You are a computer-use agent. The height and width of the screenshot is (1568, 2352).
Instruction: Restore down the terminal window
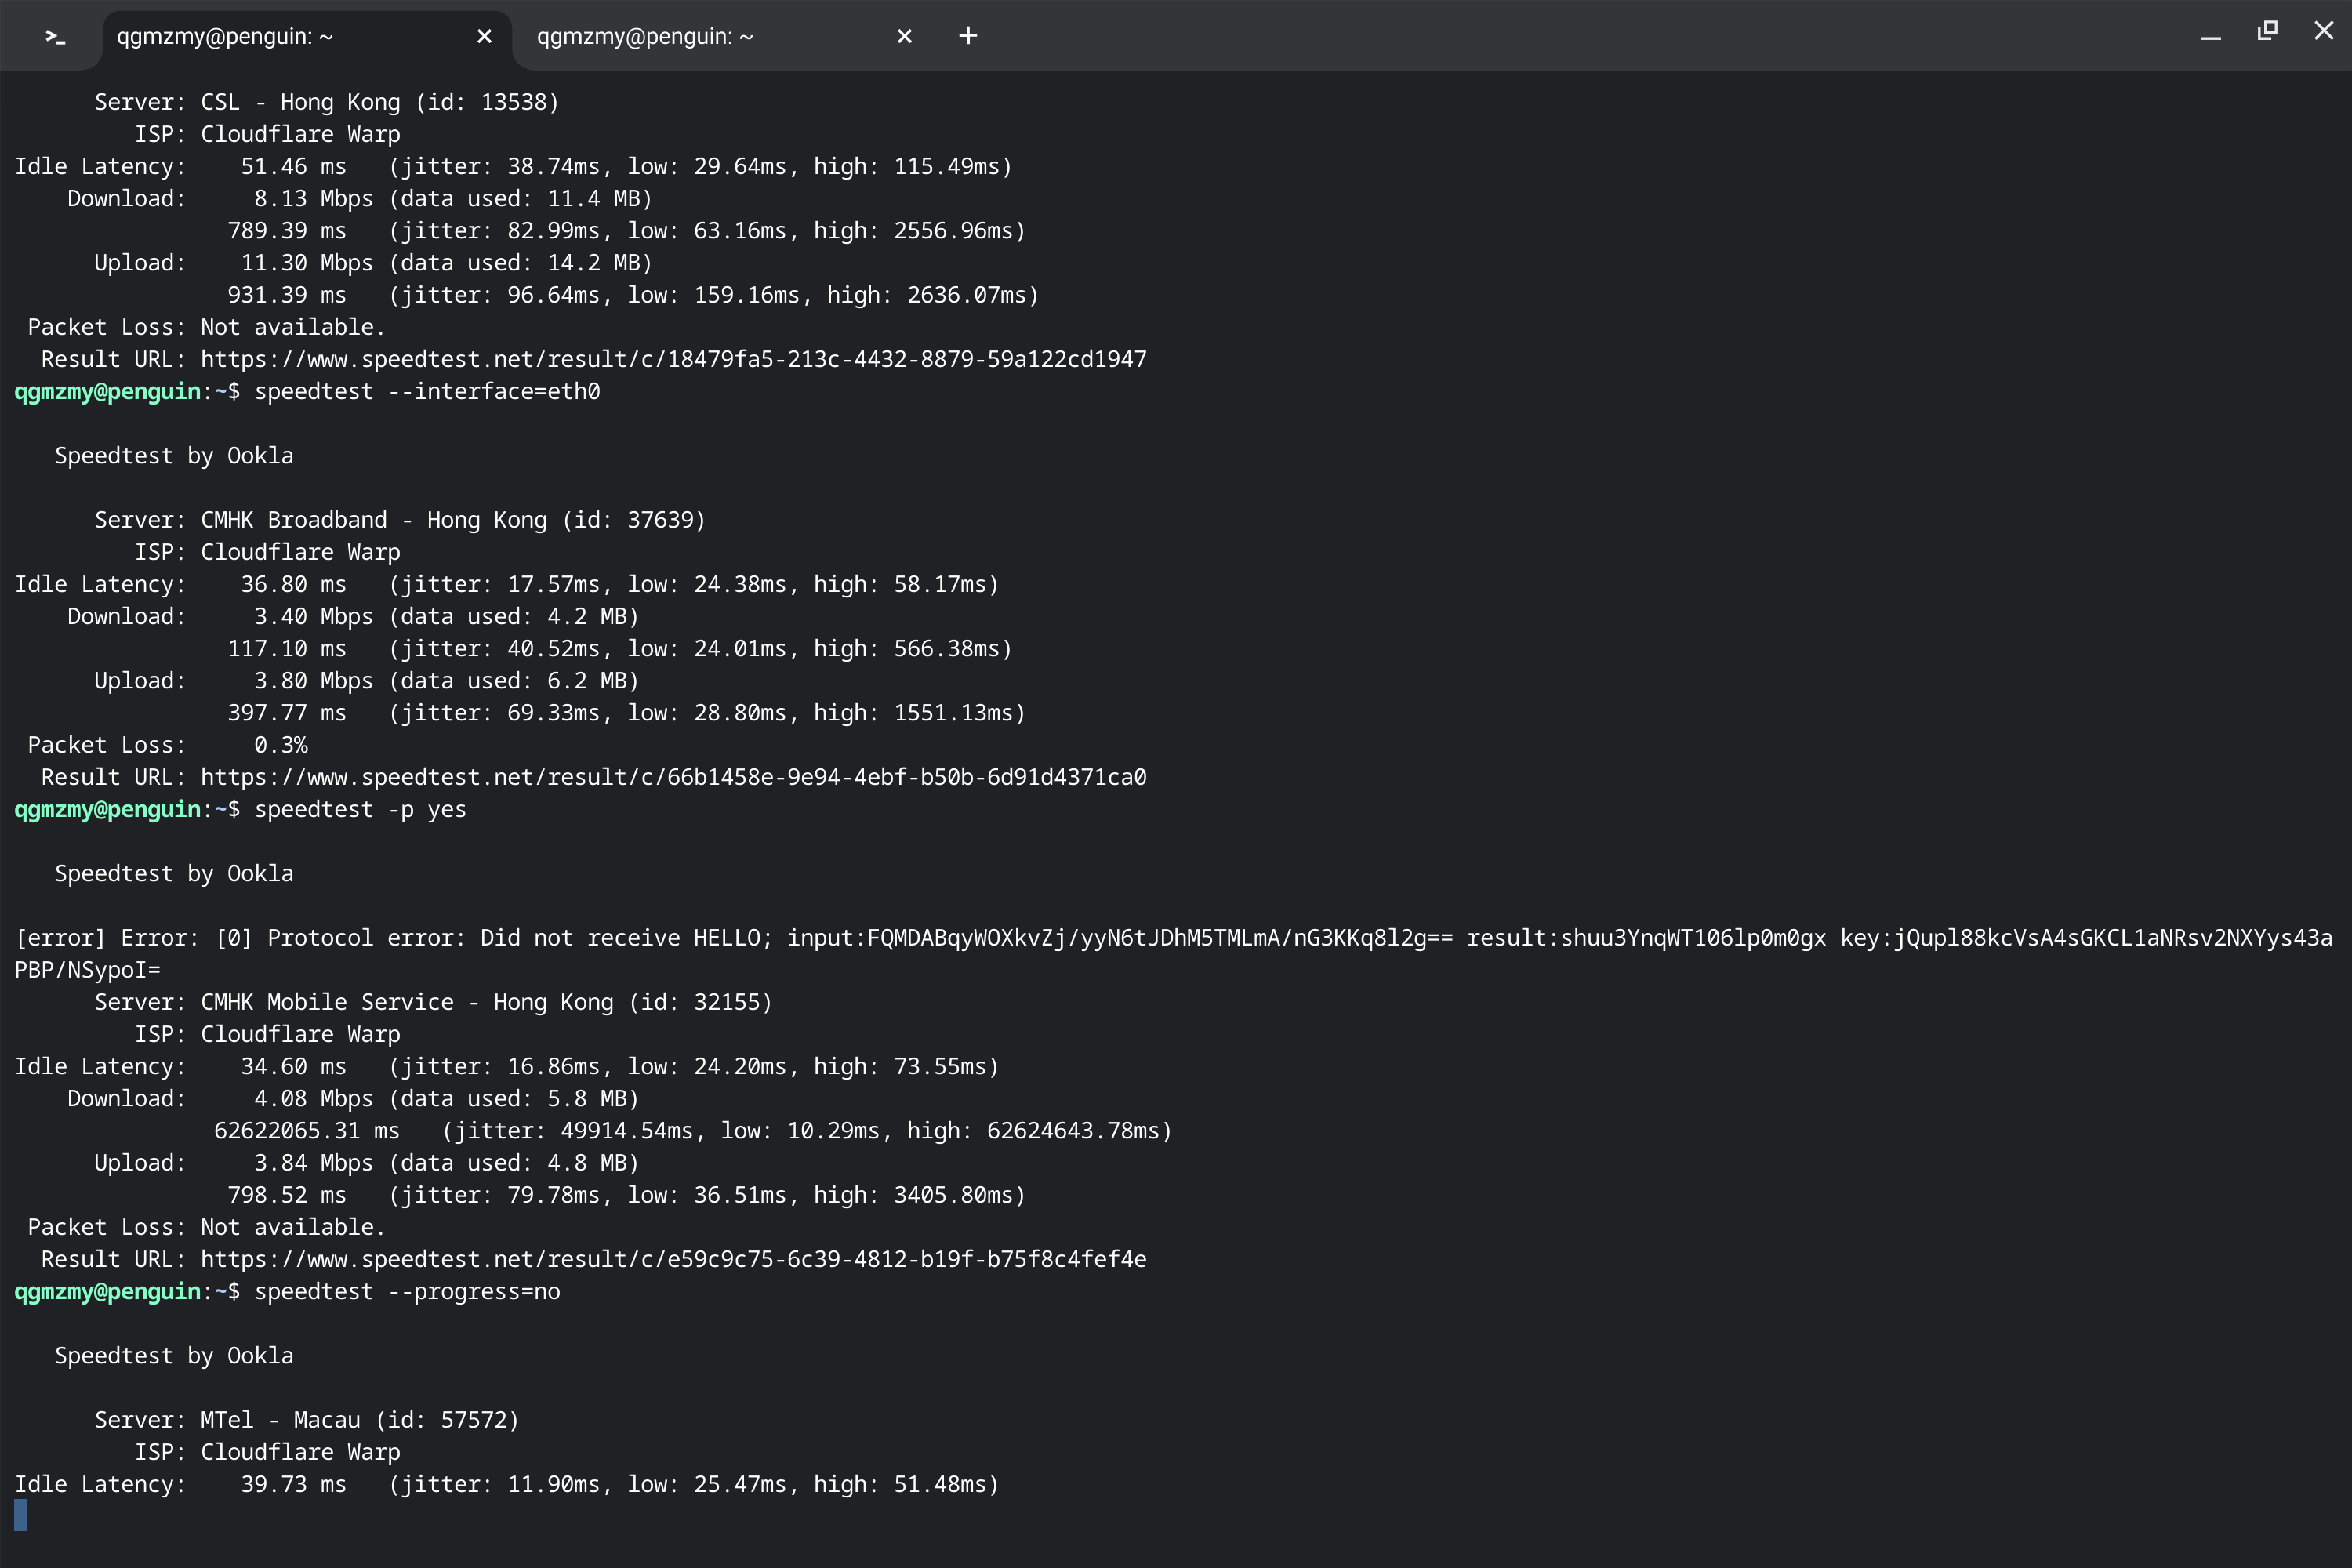2267,31
